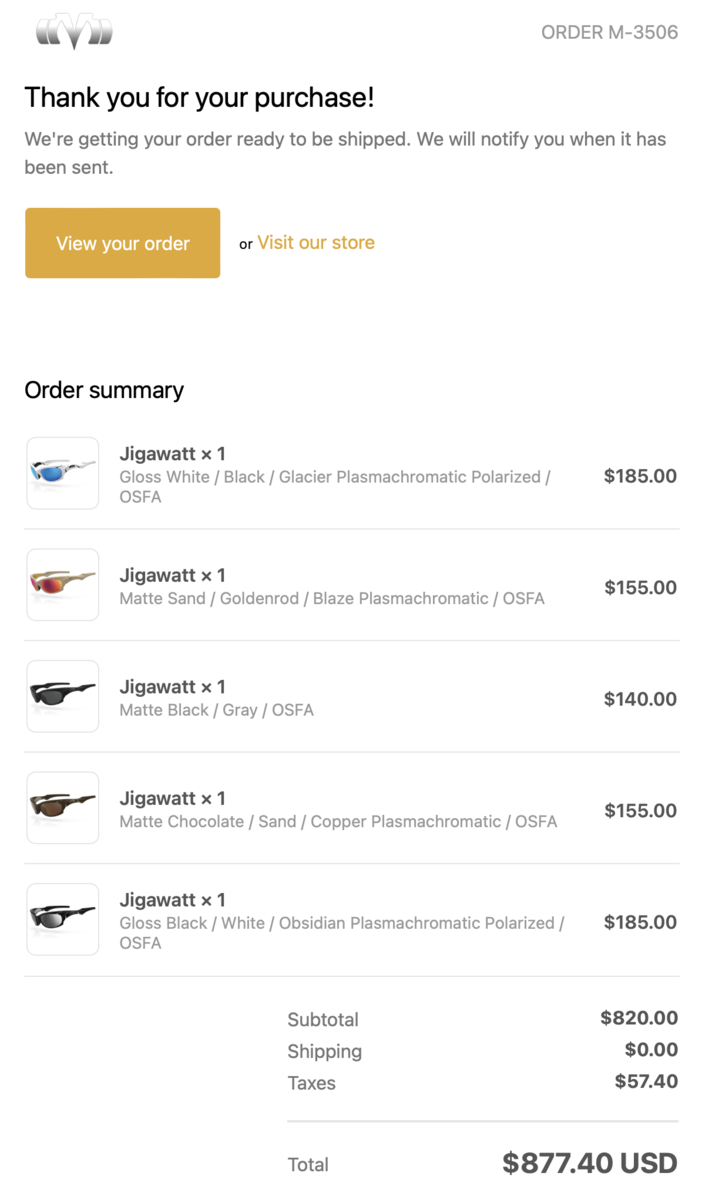Click the Gloss Black Jigawatt sunglasses thumbnail
Image resolution: width=712 pixels, height=1200 pixels.
tap(62, 919)
